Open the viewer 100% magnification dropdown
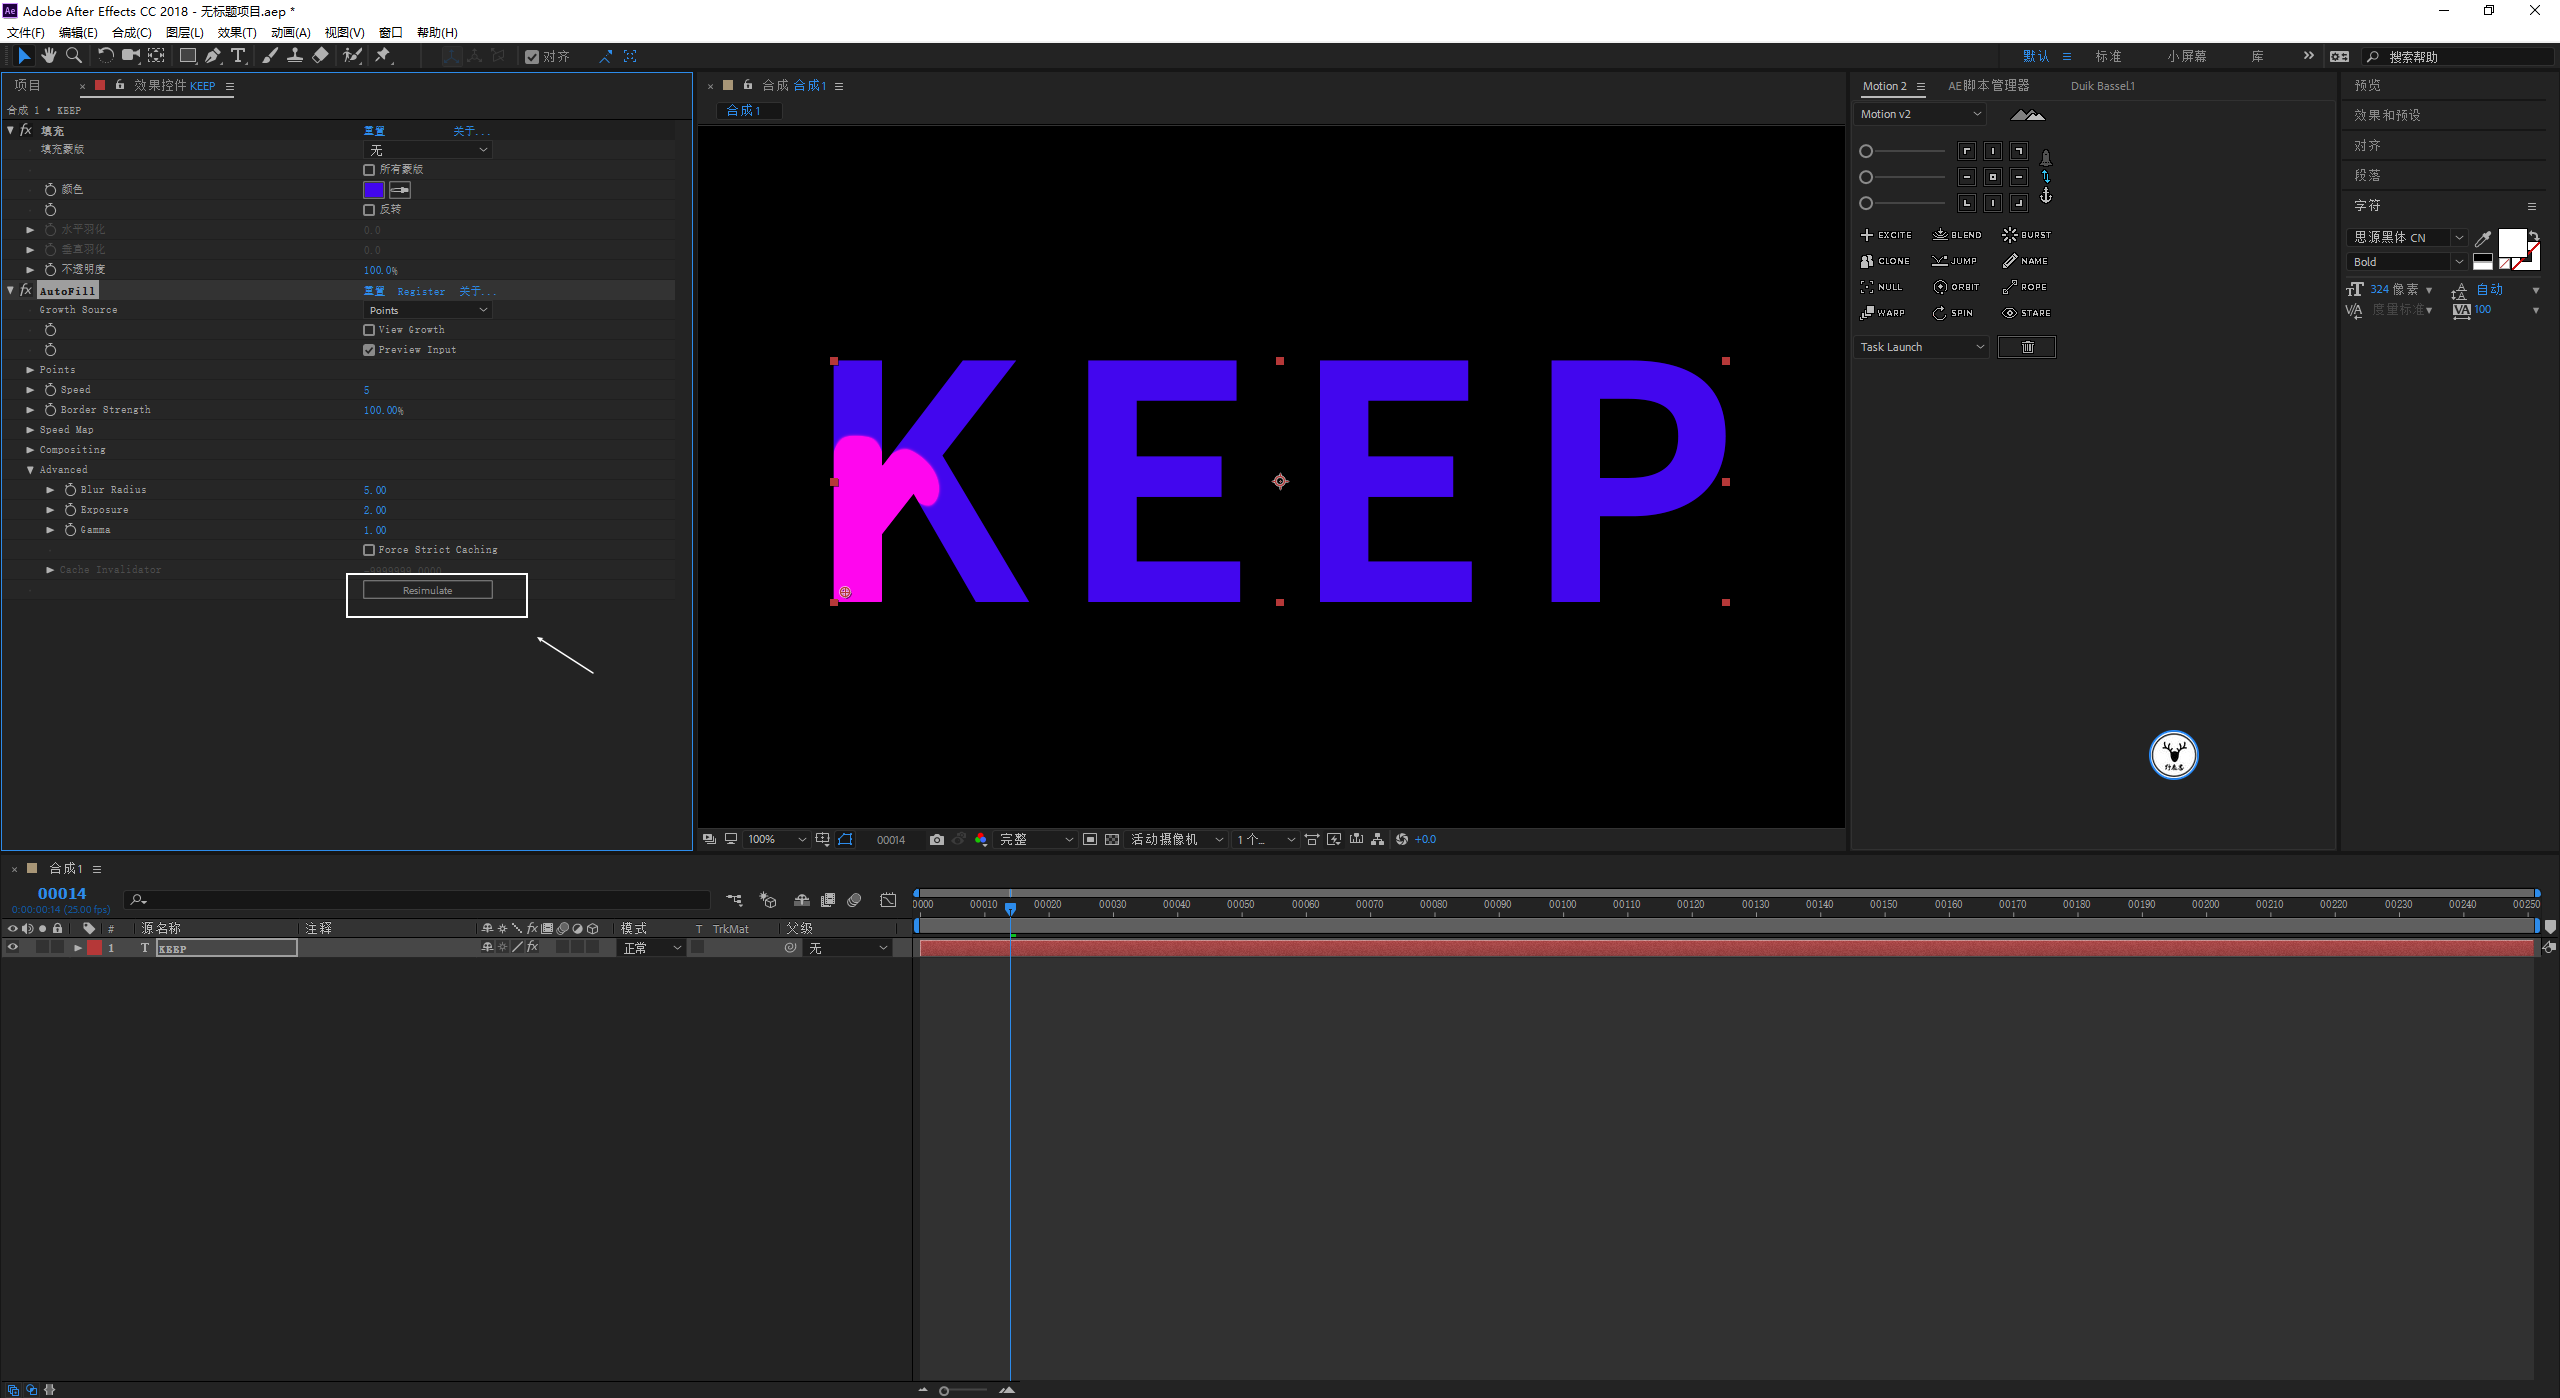2560x1398 pixels. click(x=776, y=840)
